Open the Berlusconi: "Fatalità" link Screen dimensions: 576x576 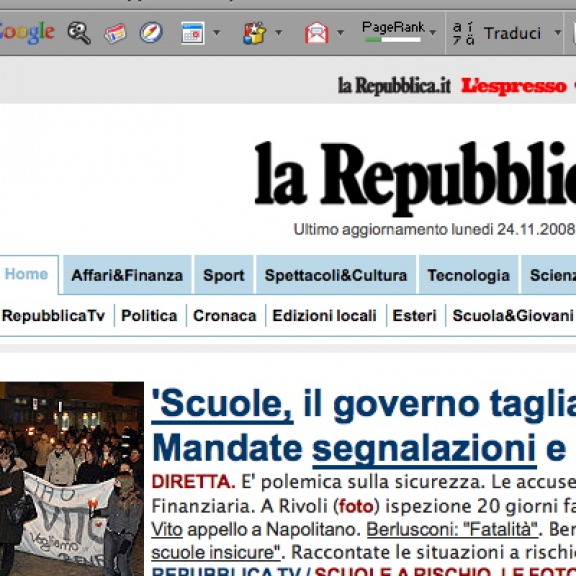[452, 530]
